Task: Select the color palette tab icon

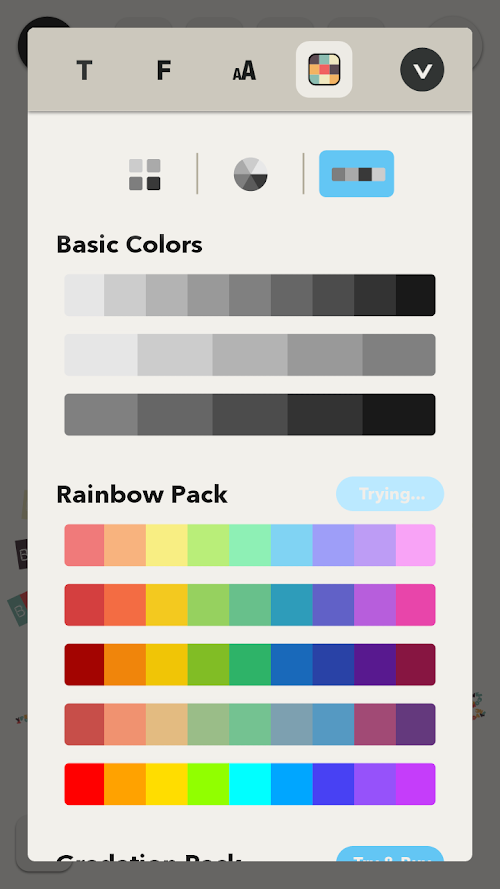Action: (324, 70)
